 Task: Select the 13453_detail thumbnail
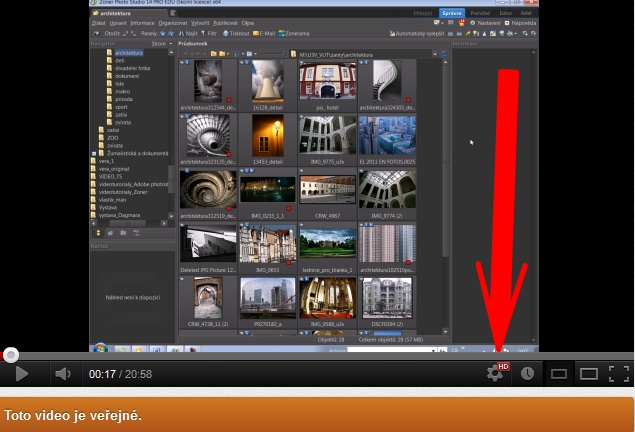[x=268, y=137]
